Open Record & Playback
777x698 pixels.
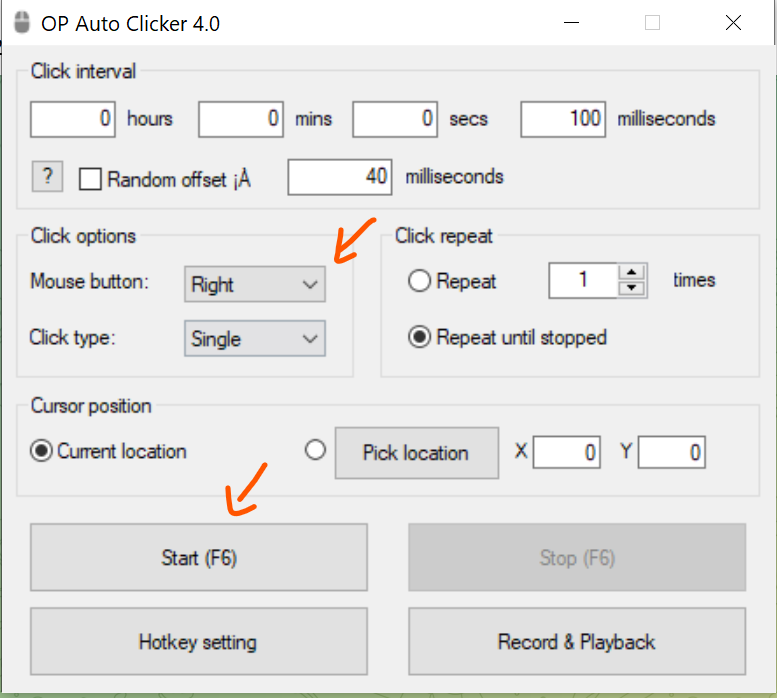(577, 642)
